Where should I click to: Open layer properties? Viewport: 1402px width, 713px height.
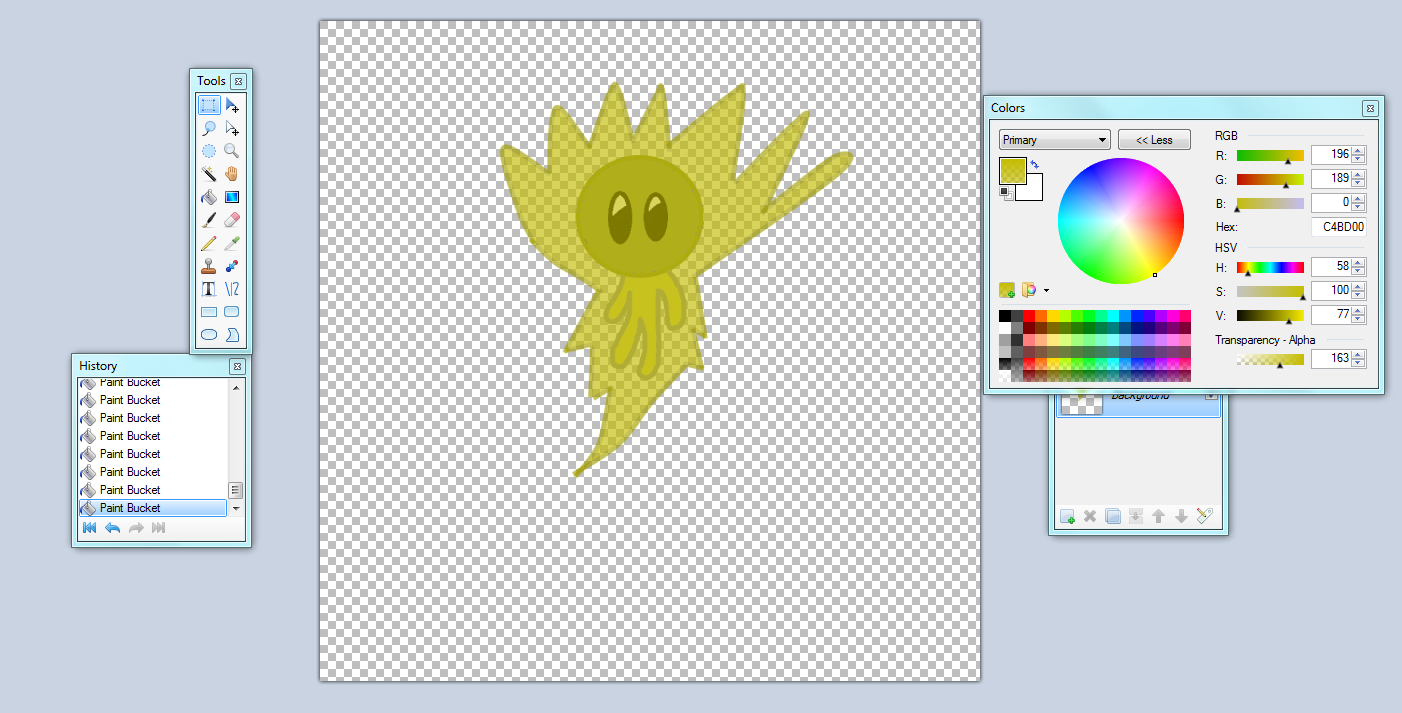[1204, 517]
